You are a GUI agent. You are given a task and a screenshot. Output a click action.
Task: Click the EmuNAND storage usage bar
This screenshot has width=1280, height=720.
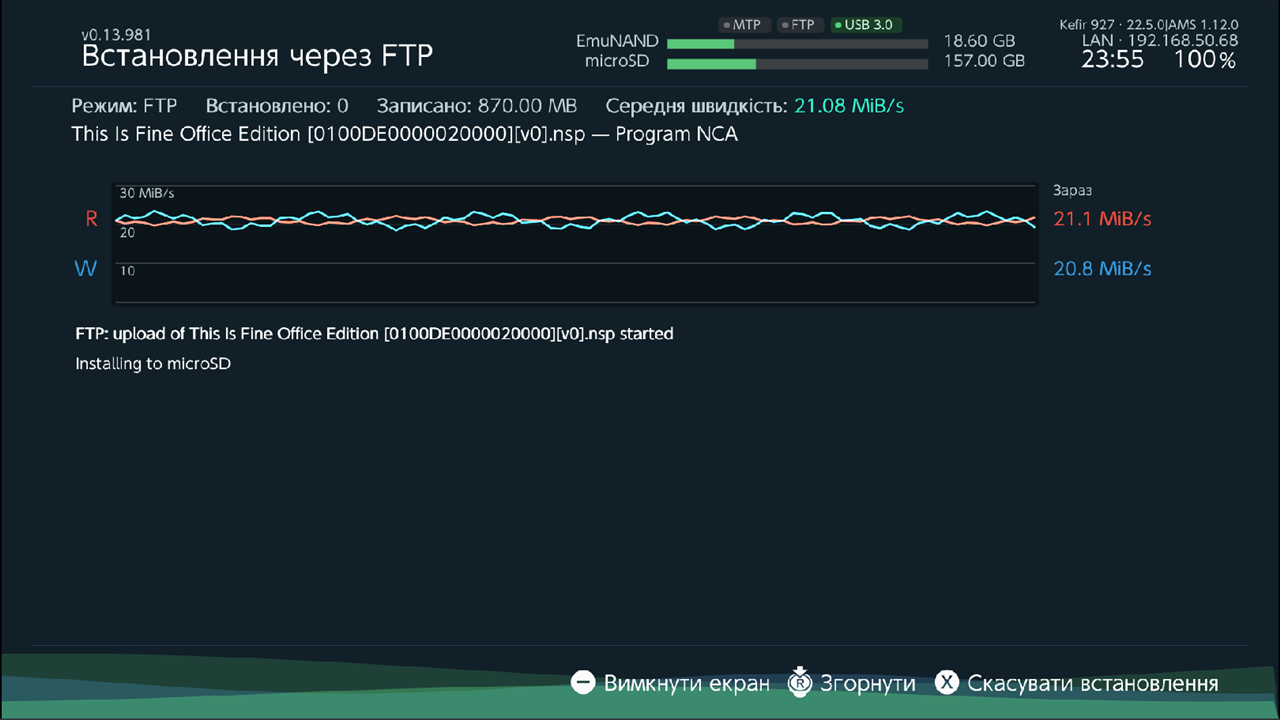click(797, 44)
